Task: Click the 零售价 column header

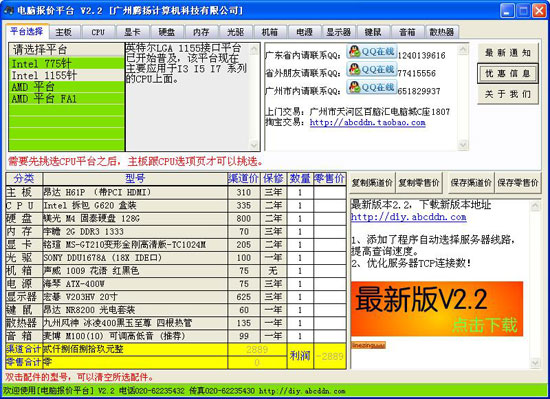Action: click(x=330, y=179)
